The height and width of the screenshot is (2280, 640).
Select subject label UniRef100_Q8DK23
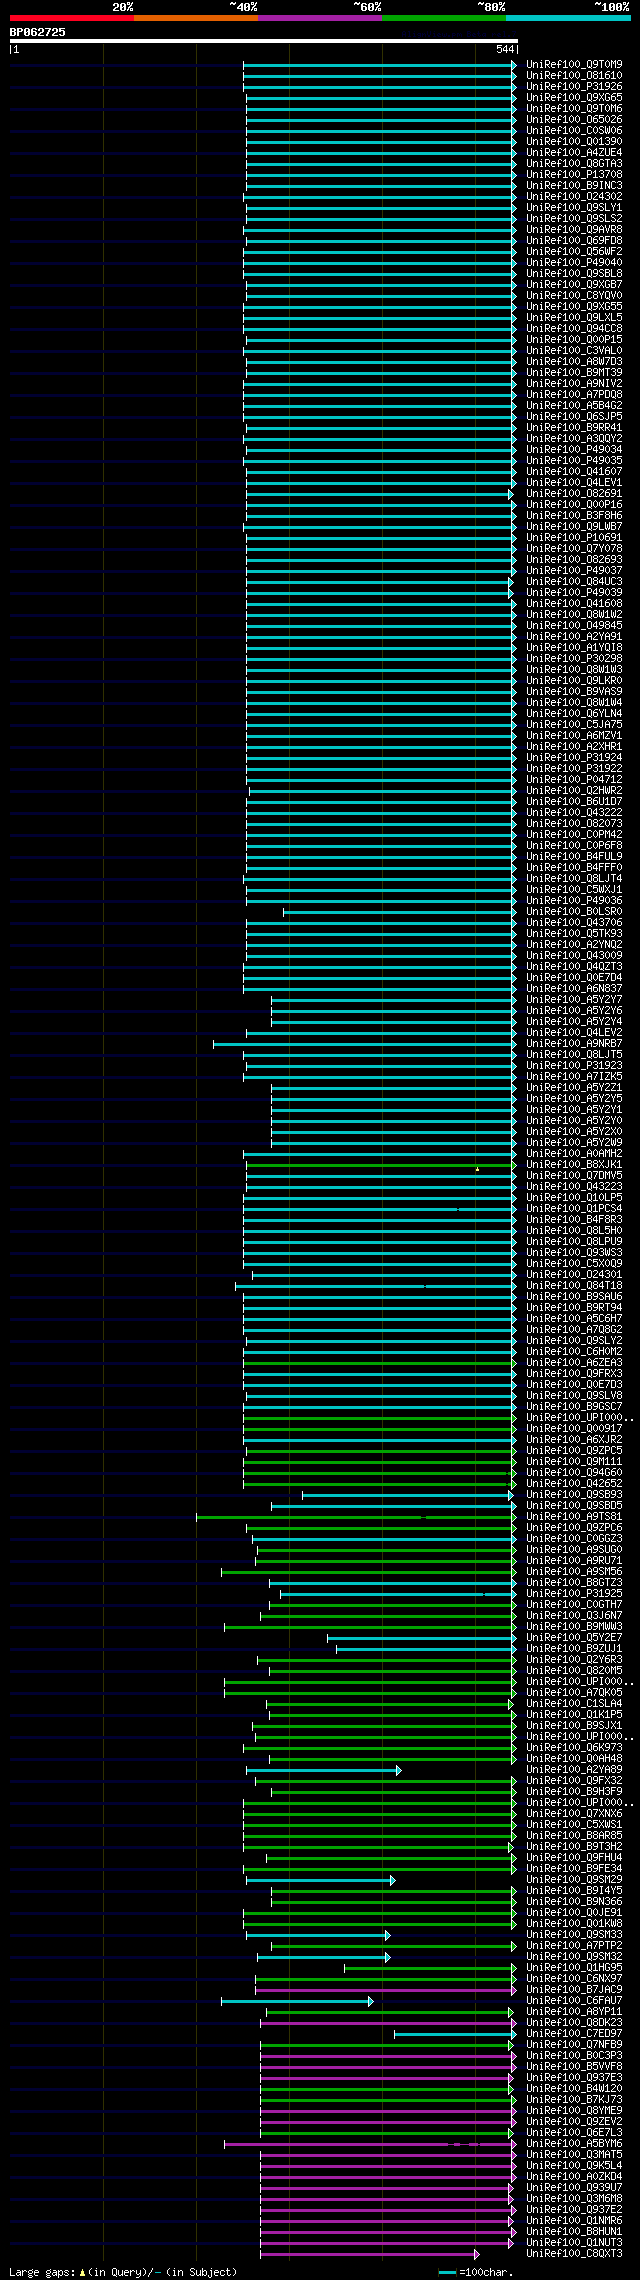[x=574, y=2022]
